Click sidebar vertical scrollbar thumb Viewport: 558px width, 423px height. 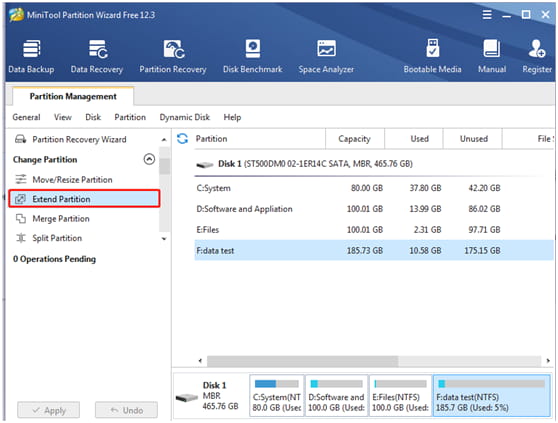[164, 166]
